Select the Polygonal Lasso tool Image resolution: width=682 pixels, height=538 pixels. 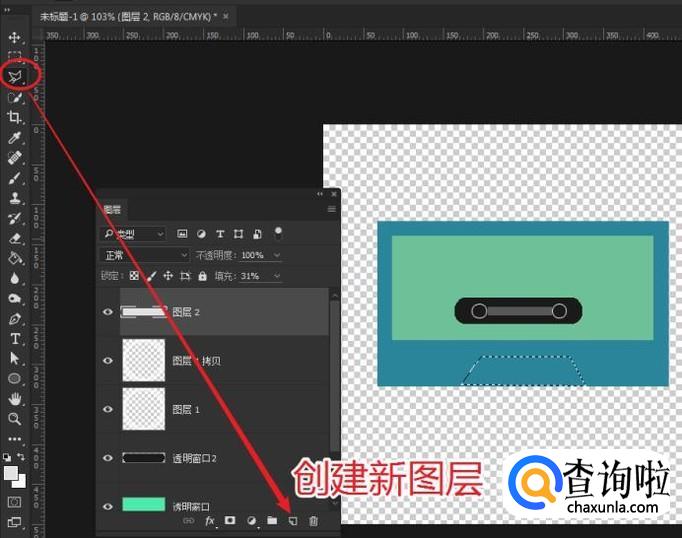coord(15,76)
